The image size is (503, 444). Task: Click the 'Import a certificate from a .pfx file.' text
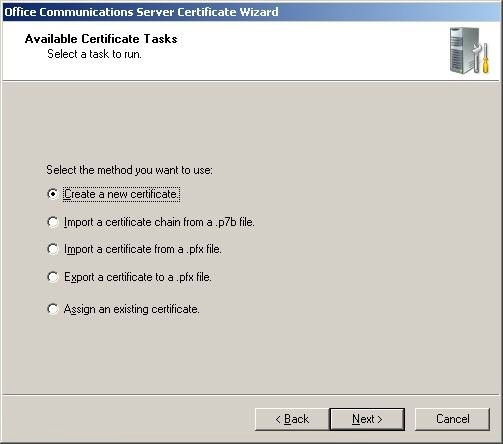[143, 249]
